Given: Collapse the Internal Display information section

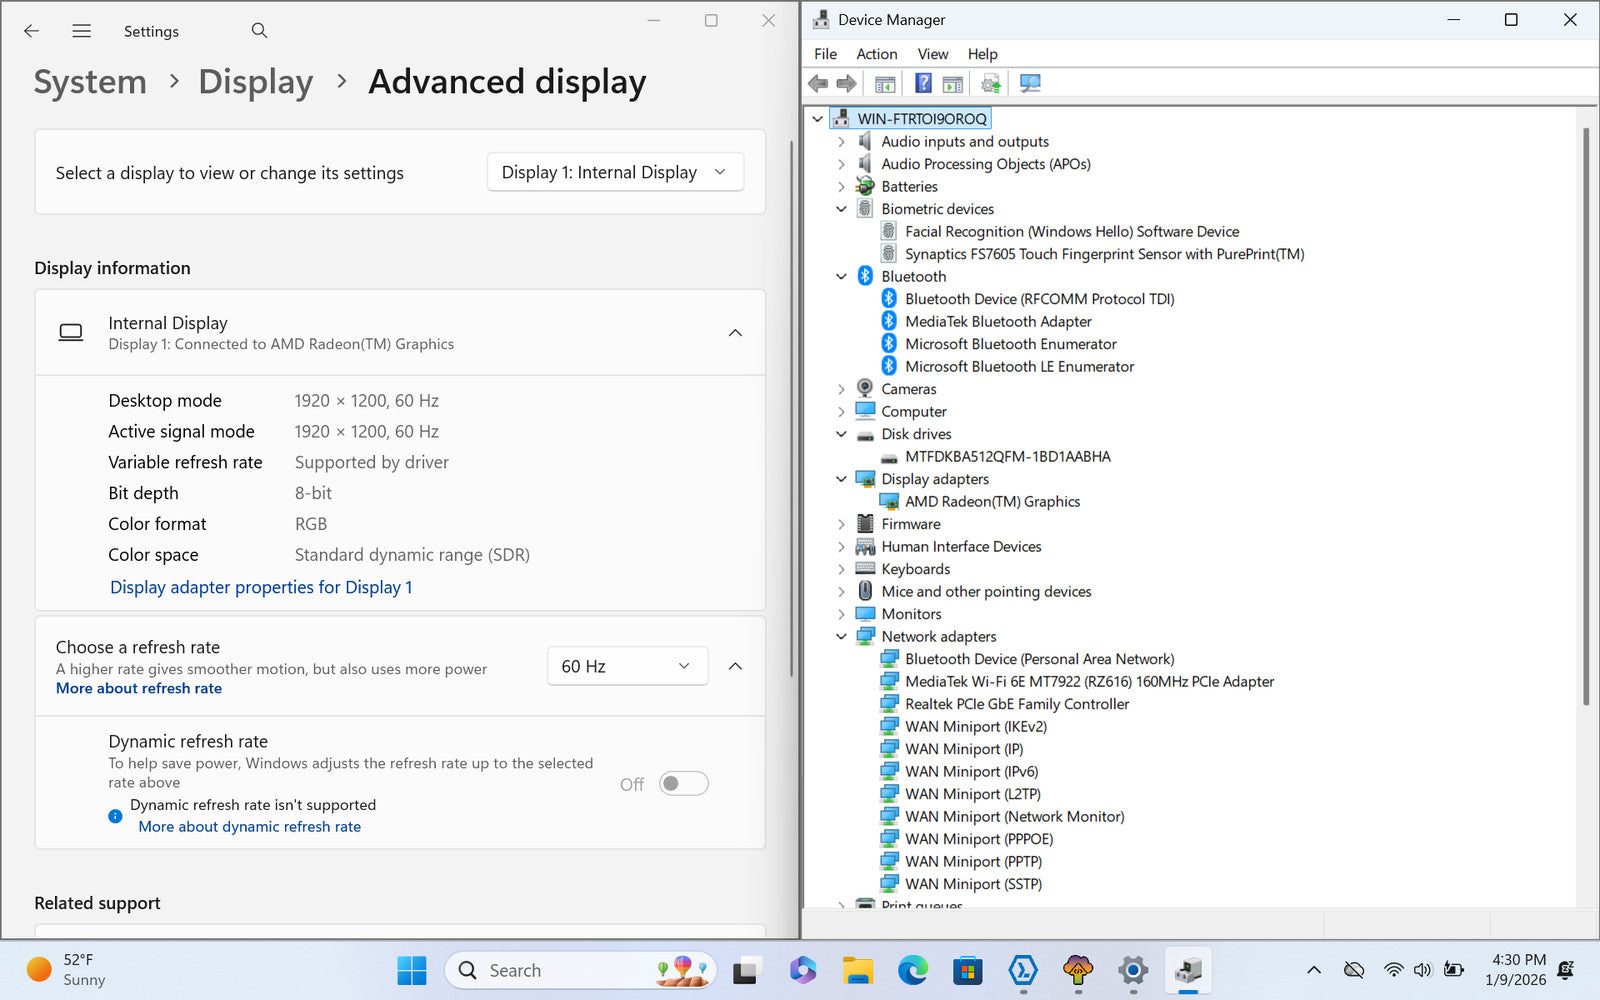Looking at the screenshot, I should point(735,333).
